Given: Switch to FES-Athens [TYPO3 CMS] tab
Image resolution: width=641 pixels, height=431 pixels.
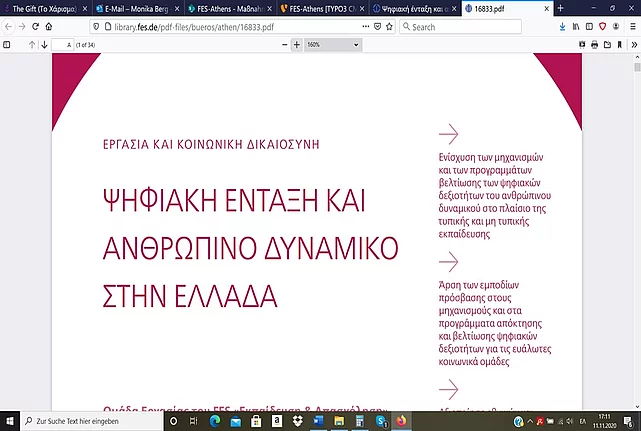Looking at the screenshot, I should [x=321, y=9].
